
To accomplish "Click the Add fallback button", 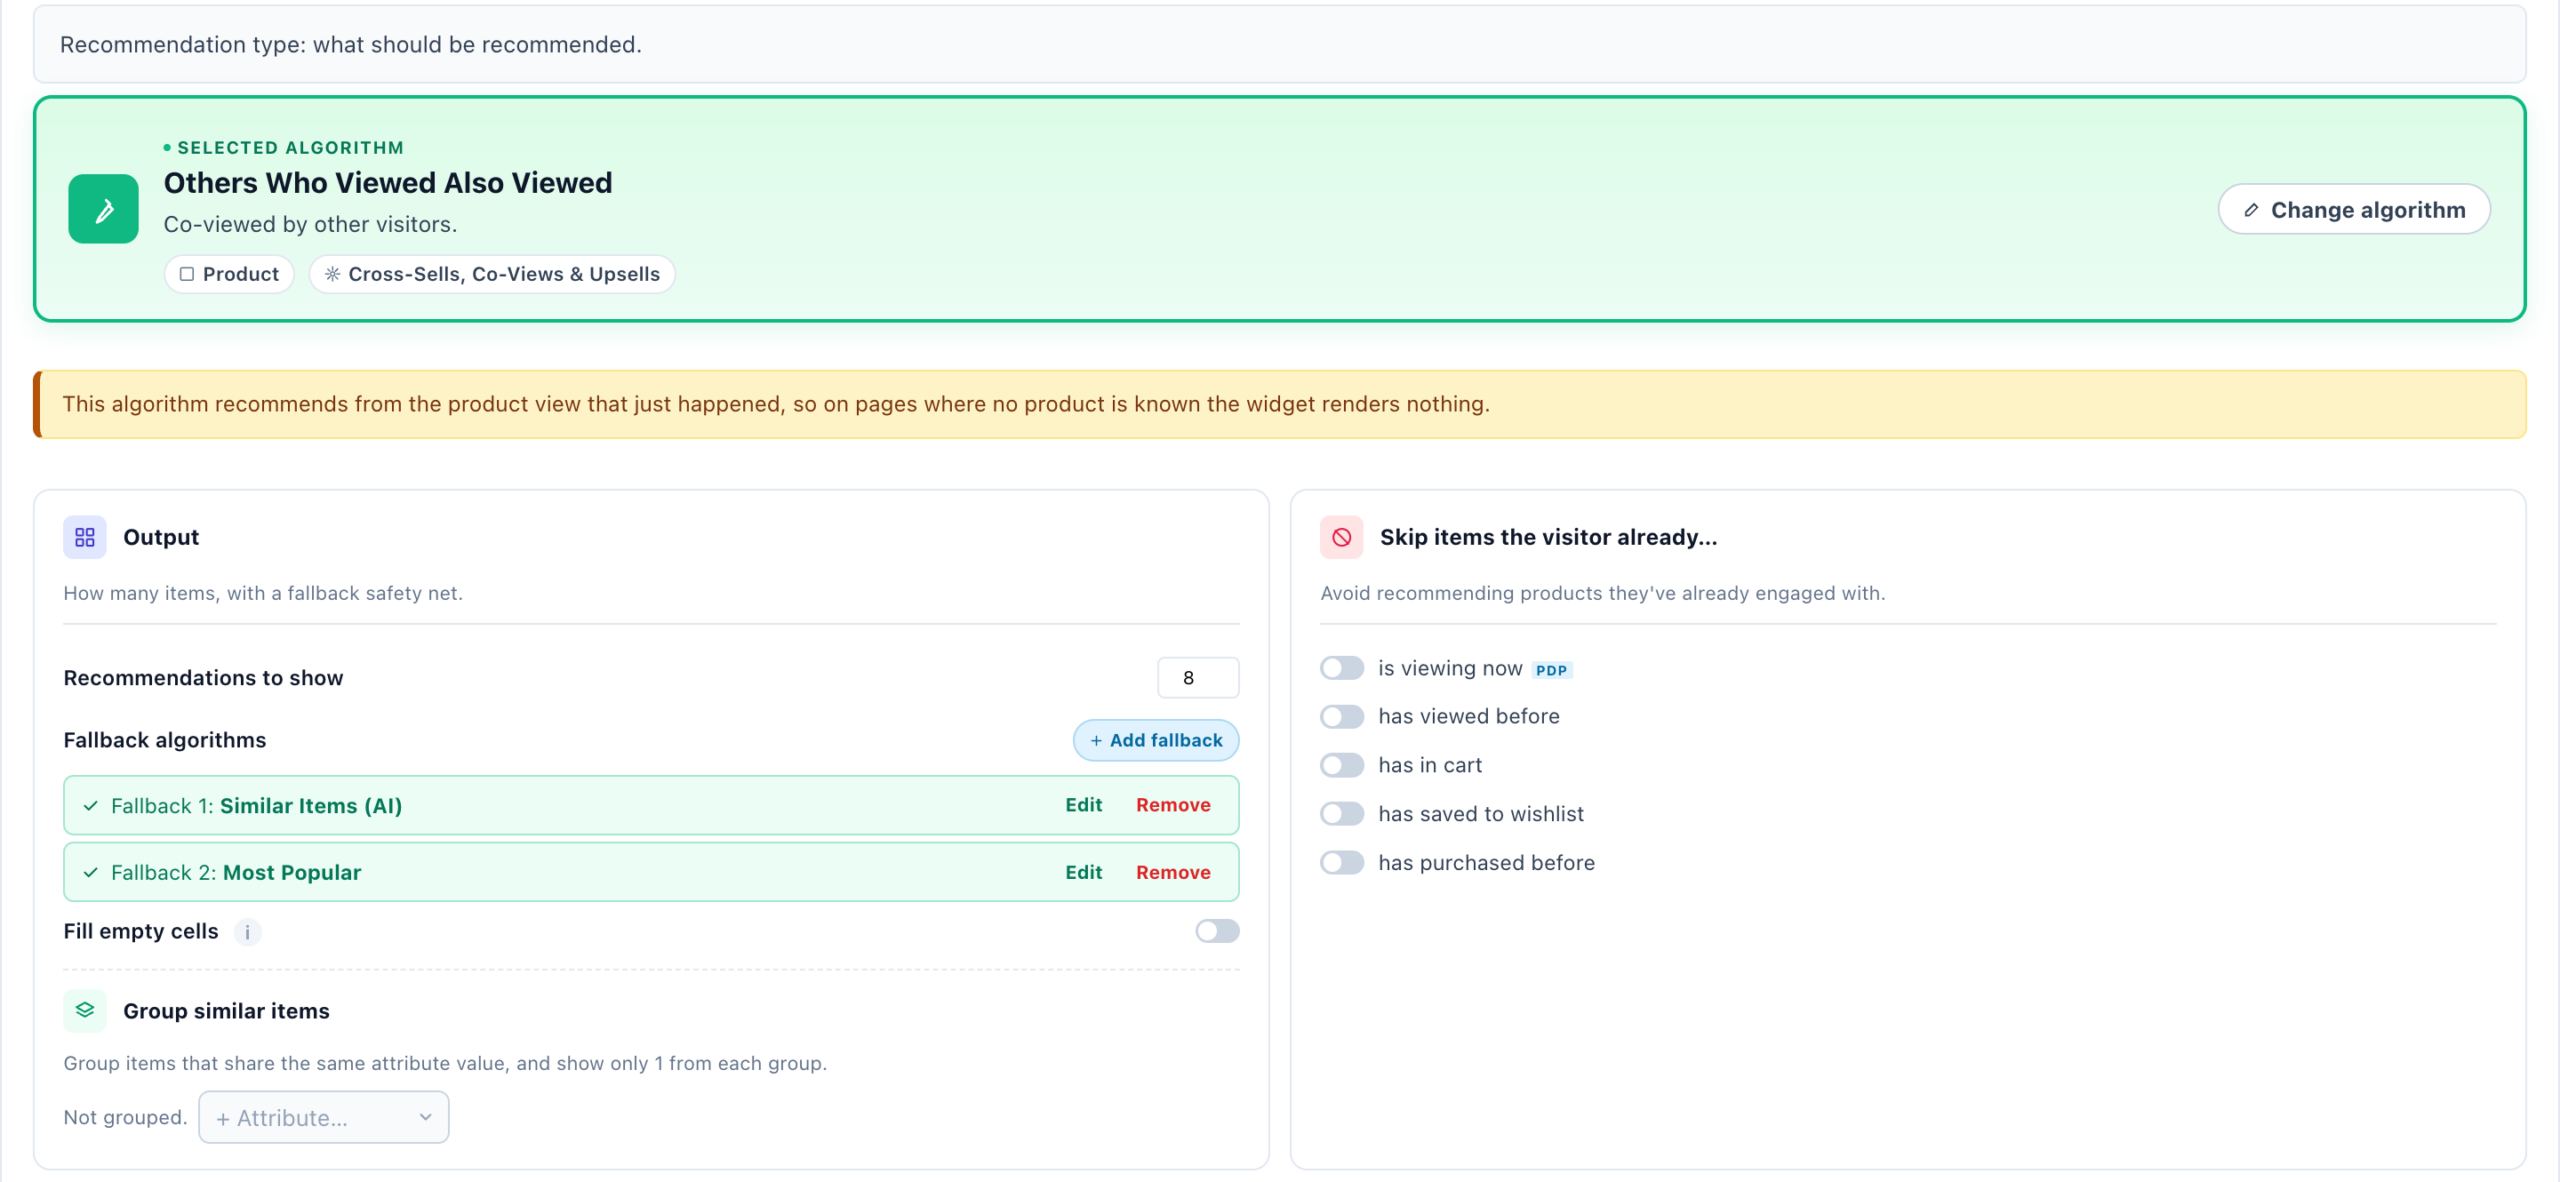I will point(1156,740).
